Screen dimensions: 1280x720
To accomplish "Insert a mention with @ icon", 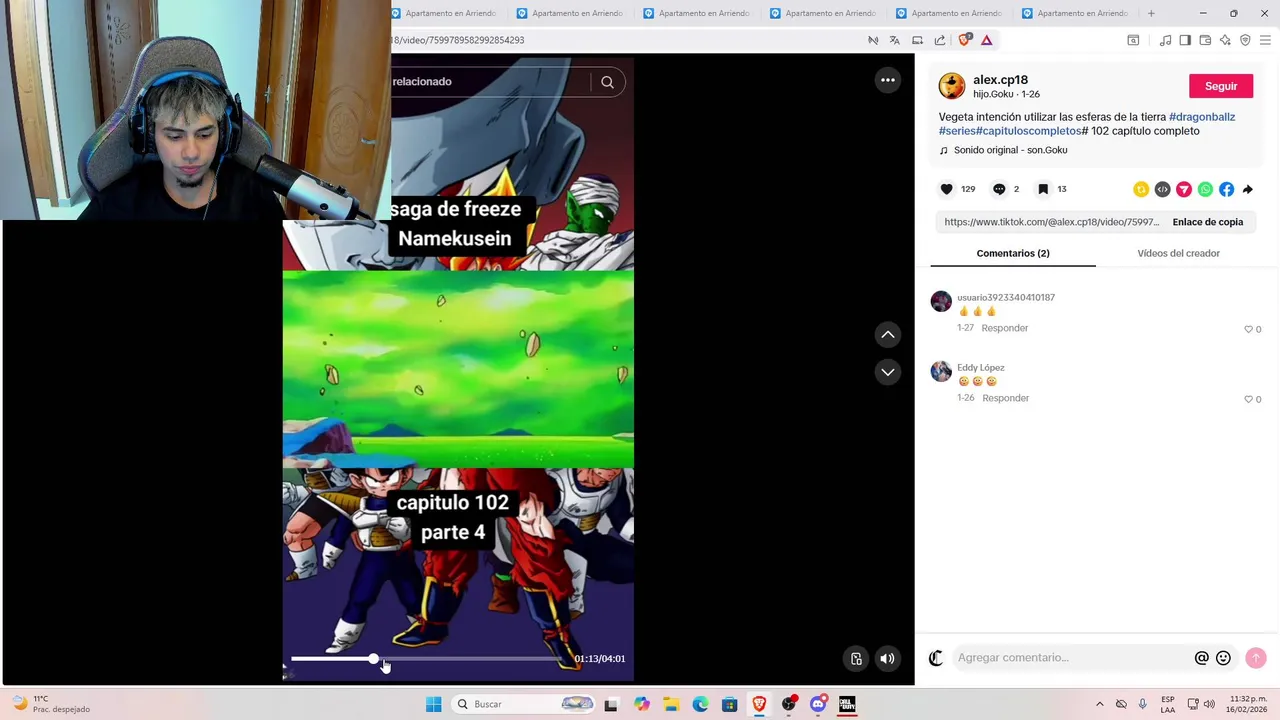I will point(1202,658).
